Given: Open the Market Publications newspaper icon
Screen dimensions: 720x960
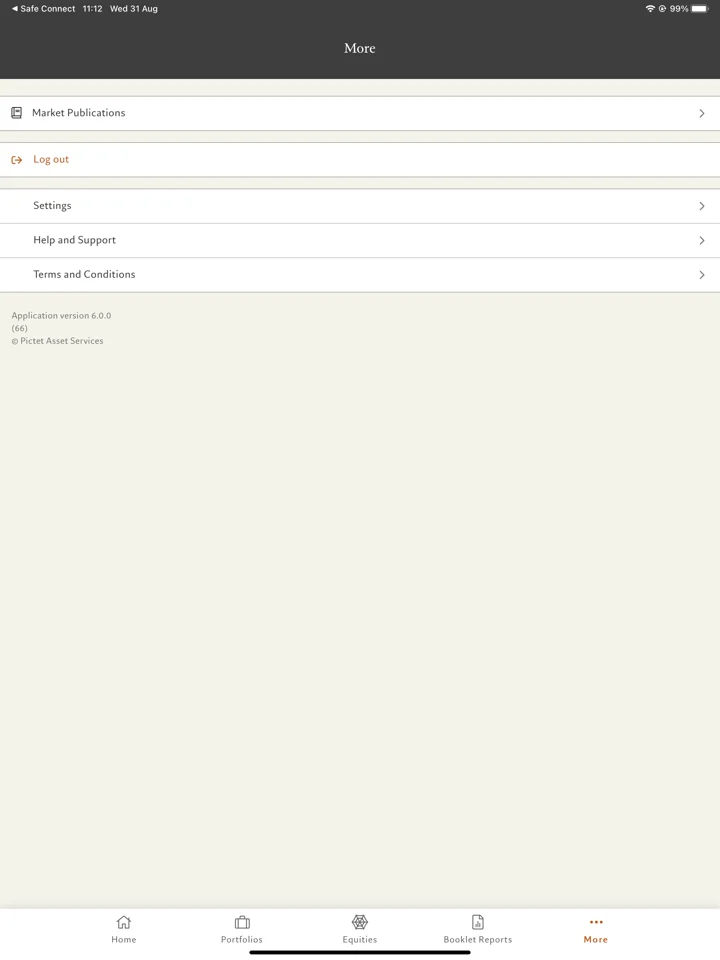Looking at the screenshot, I should [x=17, y=113].
